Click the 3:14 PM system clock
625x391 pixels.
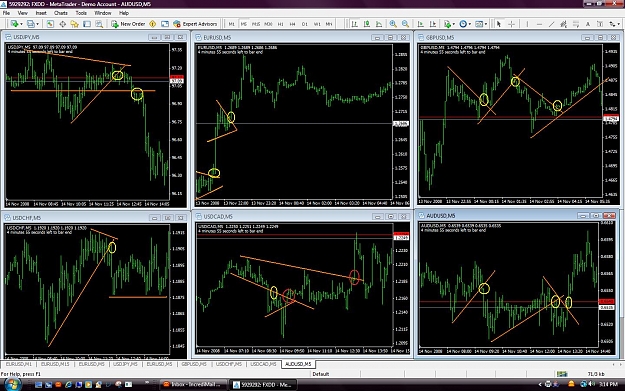607,384
